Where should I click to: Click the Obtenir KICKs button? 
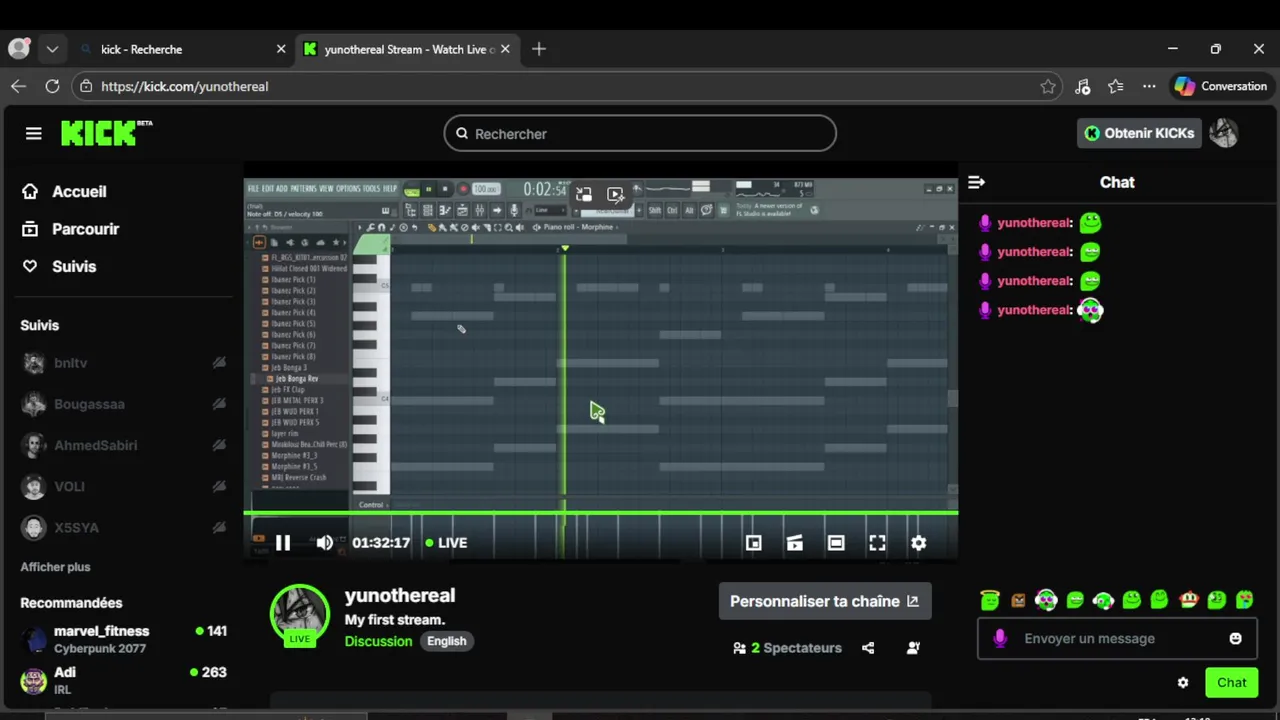point(1139,133)
